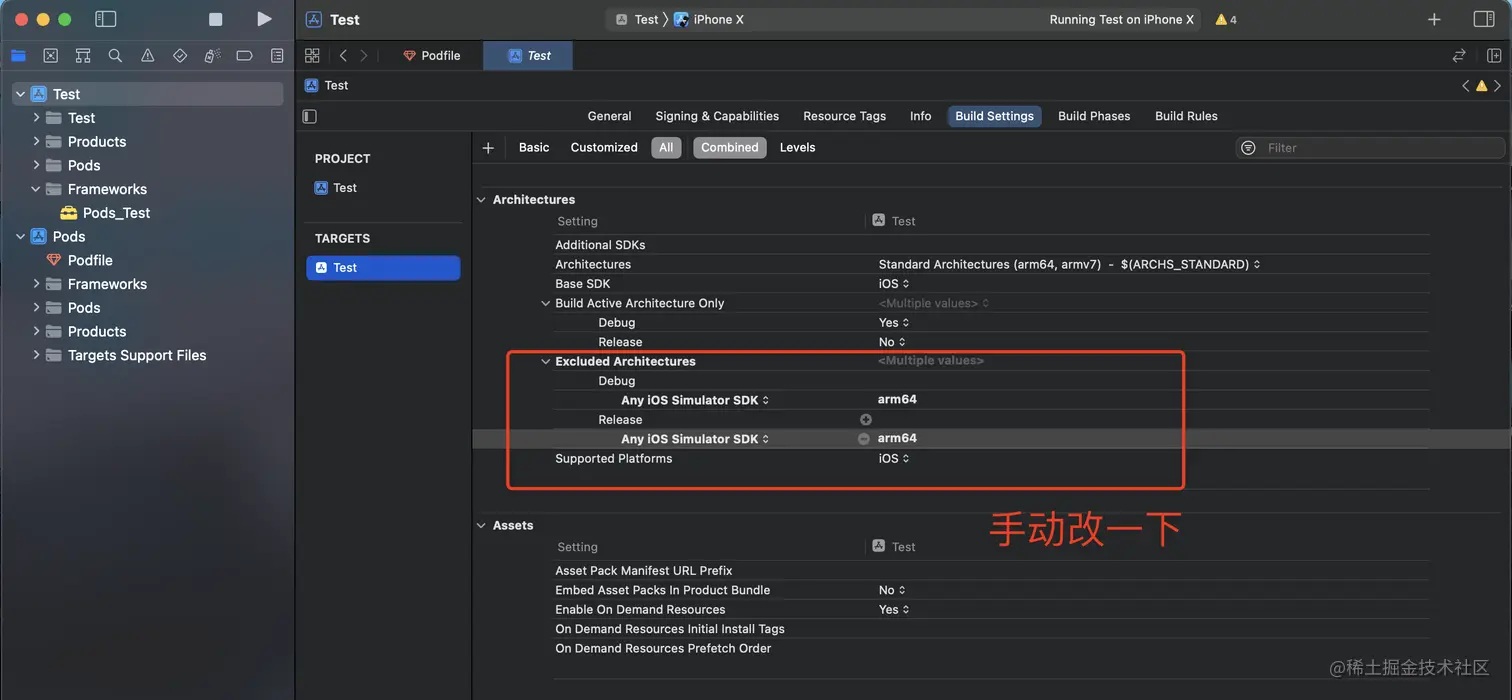1512x700 pixels.
Task: Stop the running Test app
Action: [215, 19]
